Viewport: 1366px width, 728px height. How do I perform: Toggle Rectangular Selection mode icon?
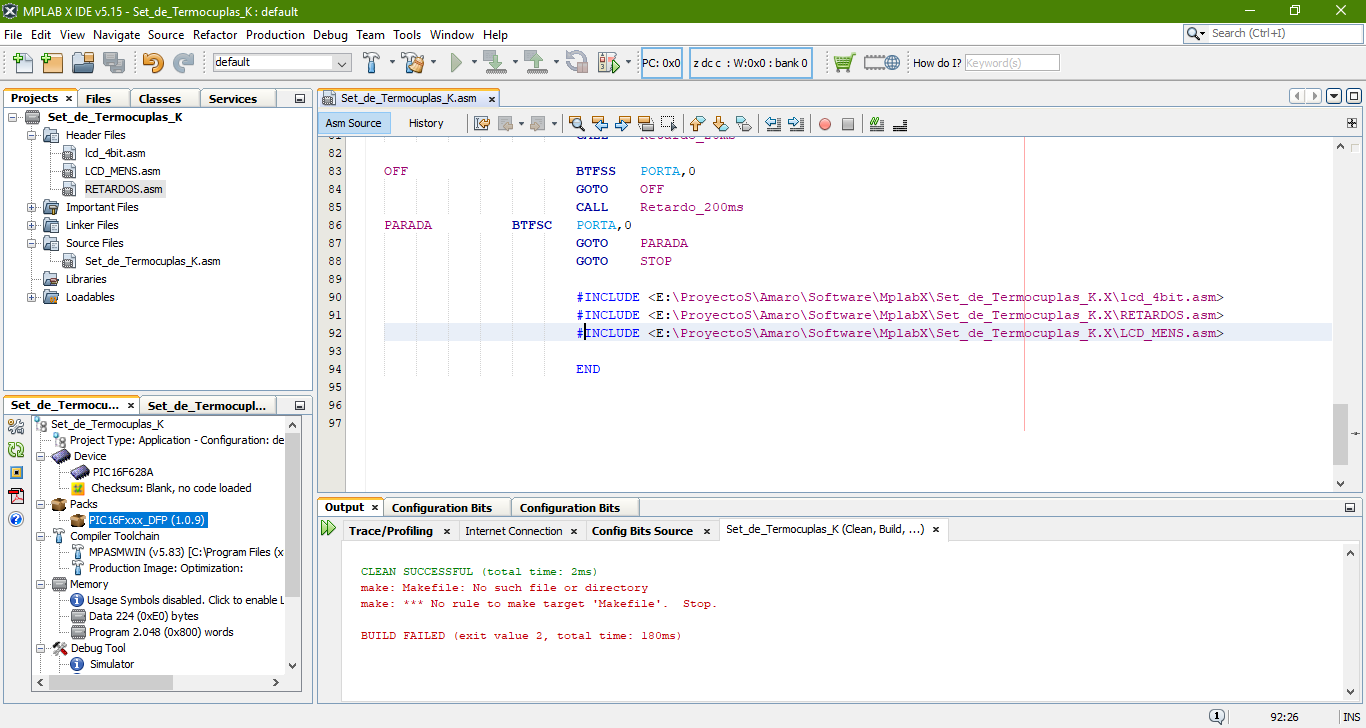click(669, 124)
